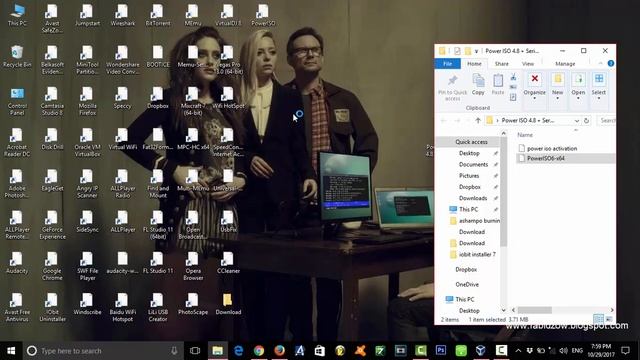This screenshot has height=360, width=640.
Task: Open iobit installer 7 folder in navigation pane
Action: click(477, 254)
